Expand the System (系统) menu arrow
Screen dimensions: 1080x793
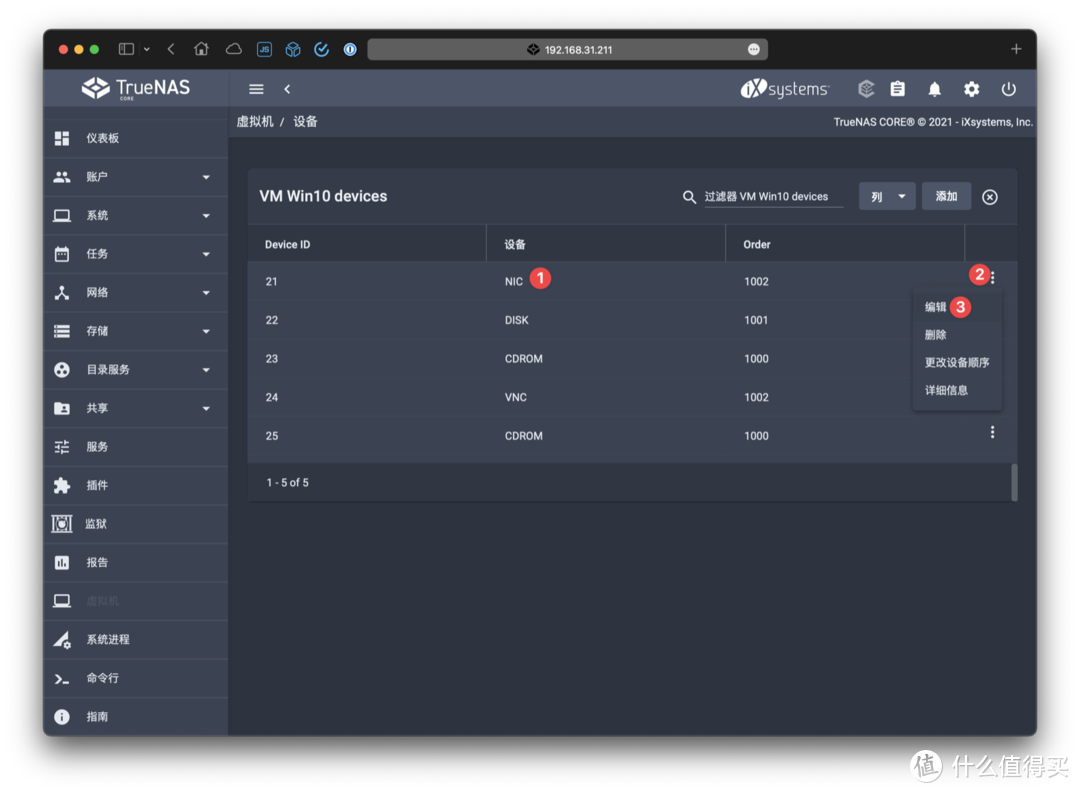click(206, 216)
